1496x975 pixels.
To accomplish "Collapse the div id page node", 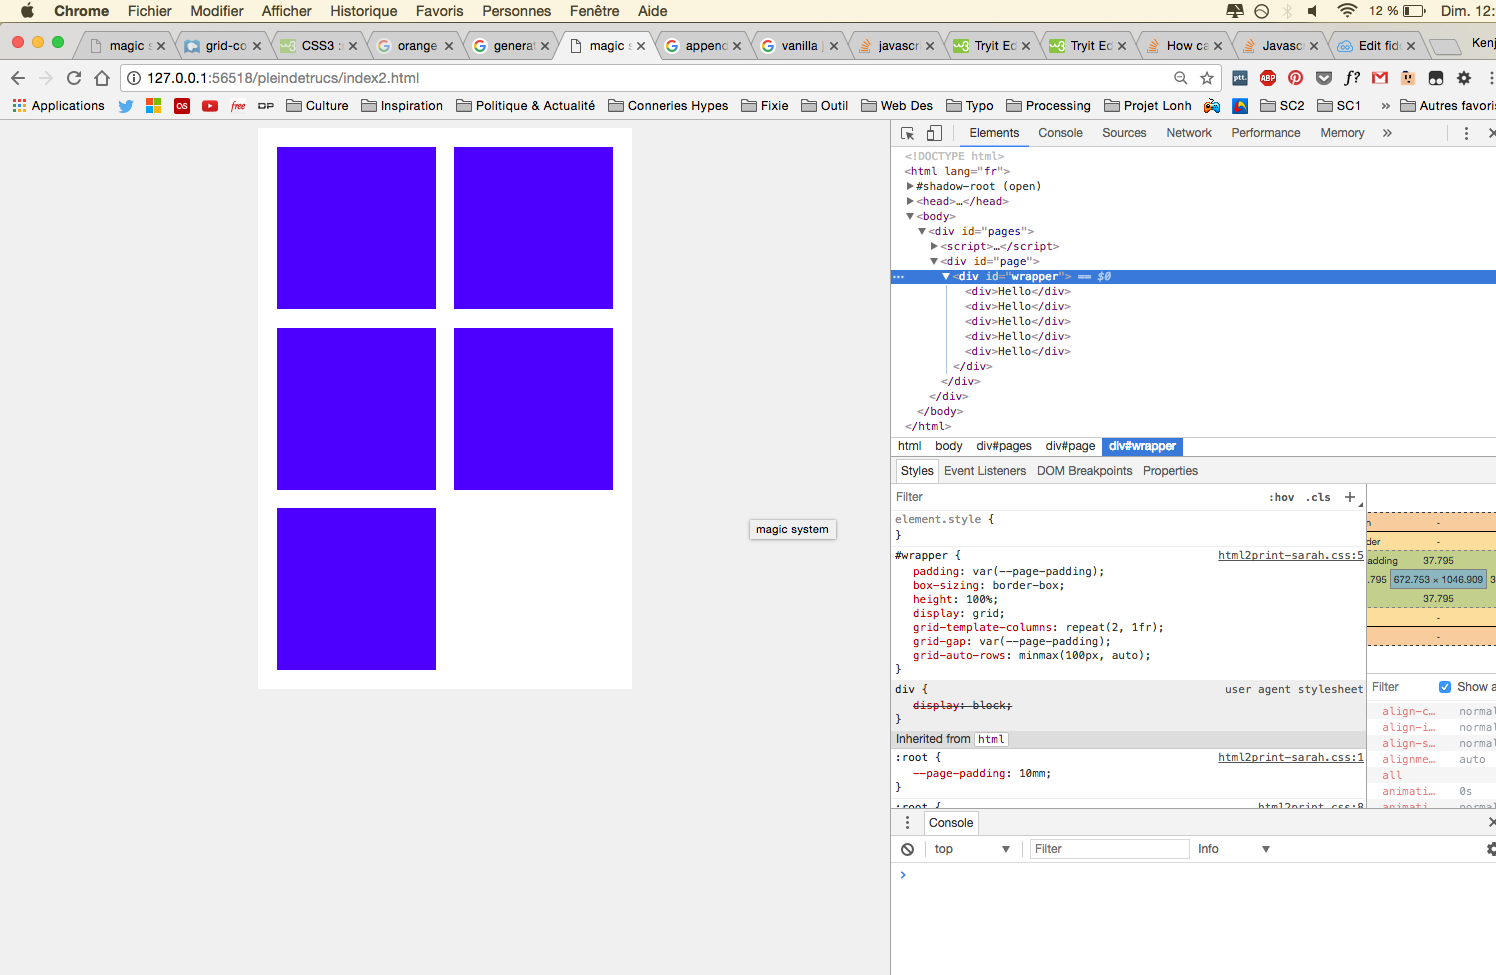I will [x=934, y=261].
